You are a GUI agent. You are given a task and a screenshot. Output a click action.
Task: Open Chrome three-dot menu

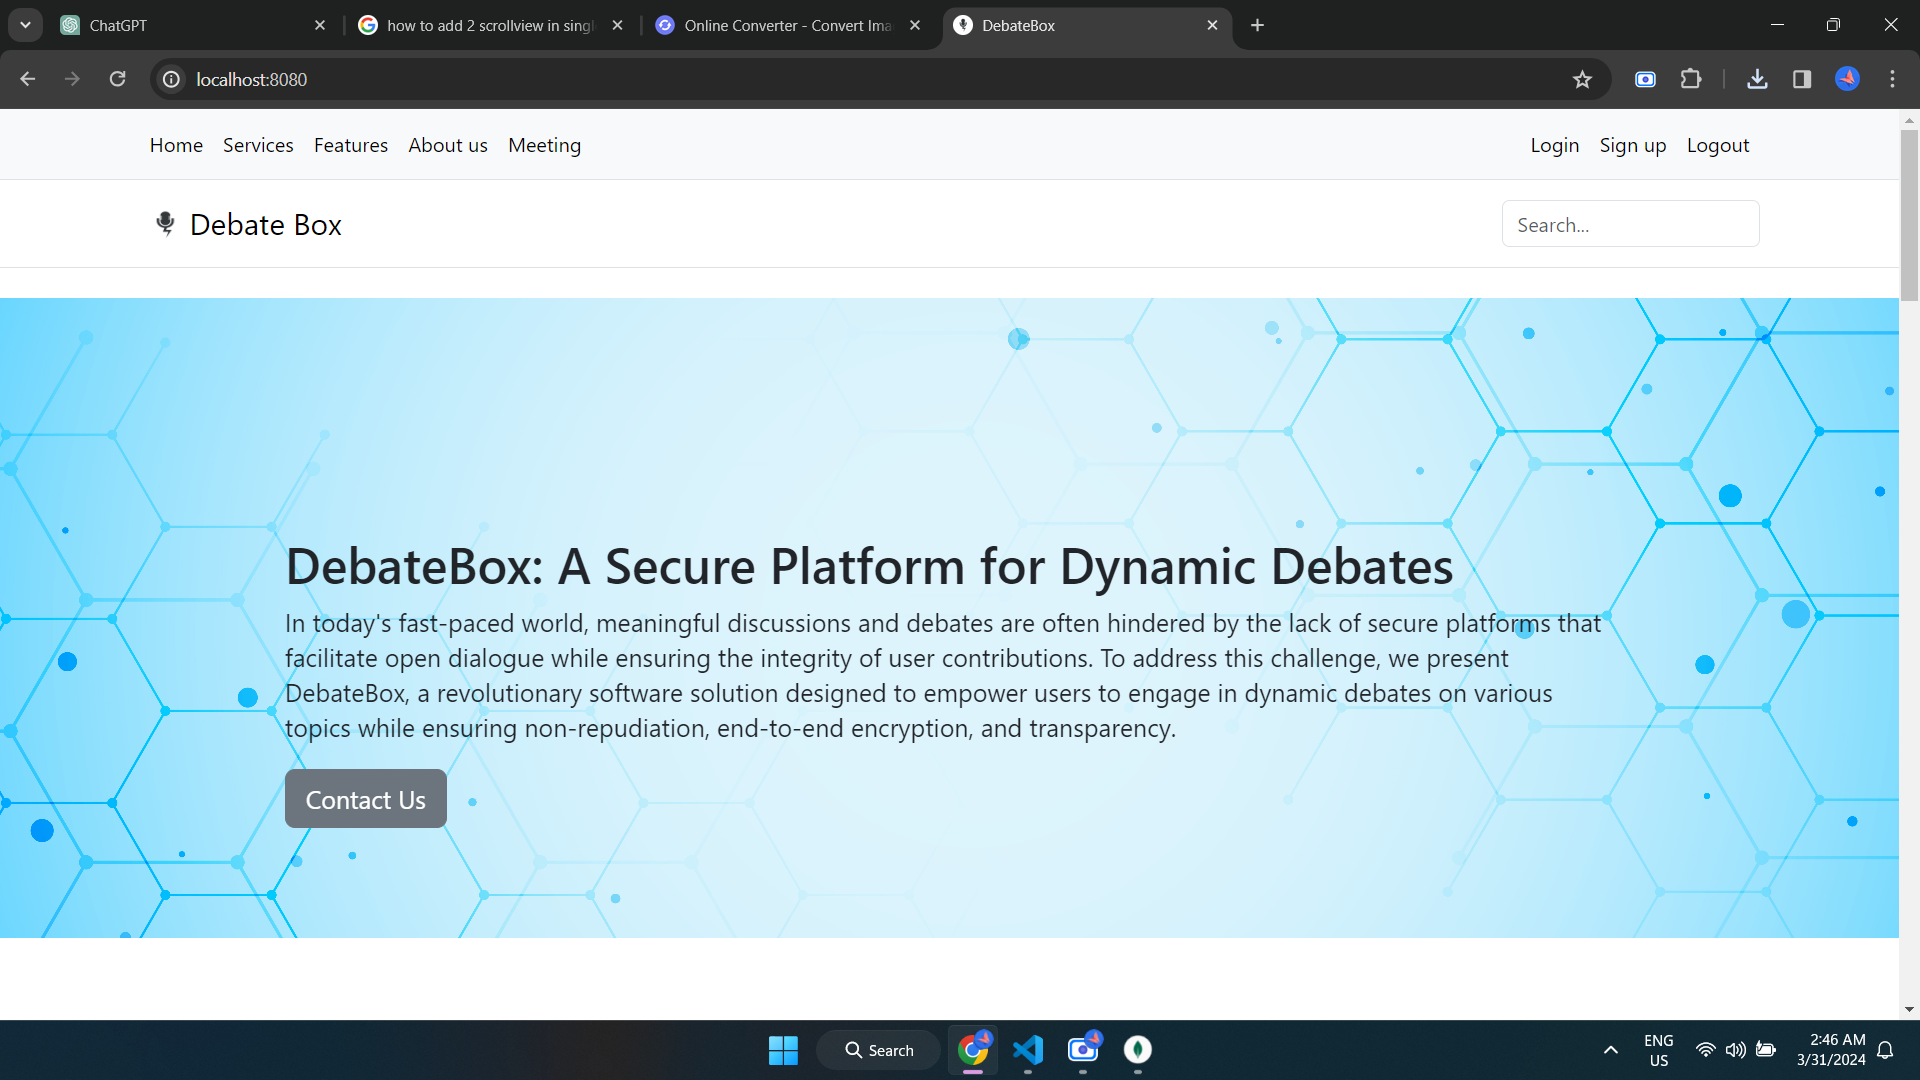click(x=1892, y=79)
